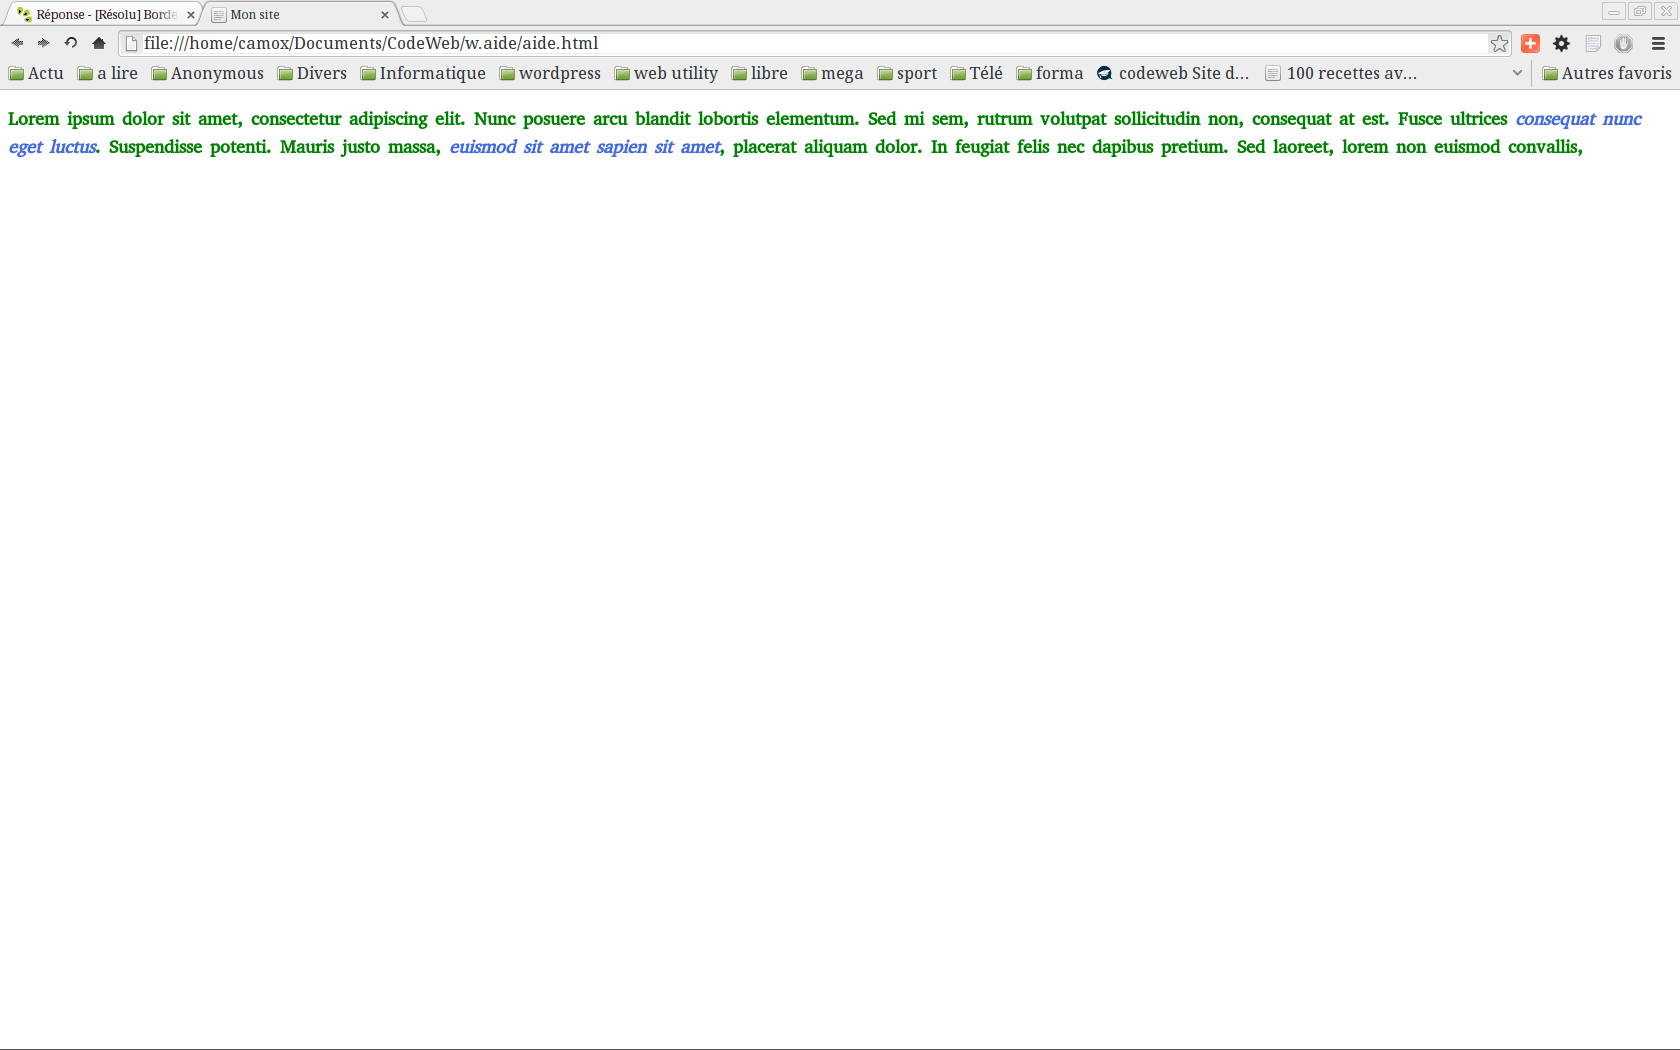Go back with the browser back arrow
Image resolution: width=1680 pixels, height=1050 pixels.
[x=17, y=43]
